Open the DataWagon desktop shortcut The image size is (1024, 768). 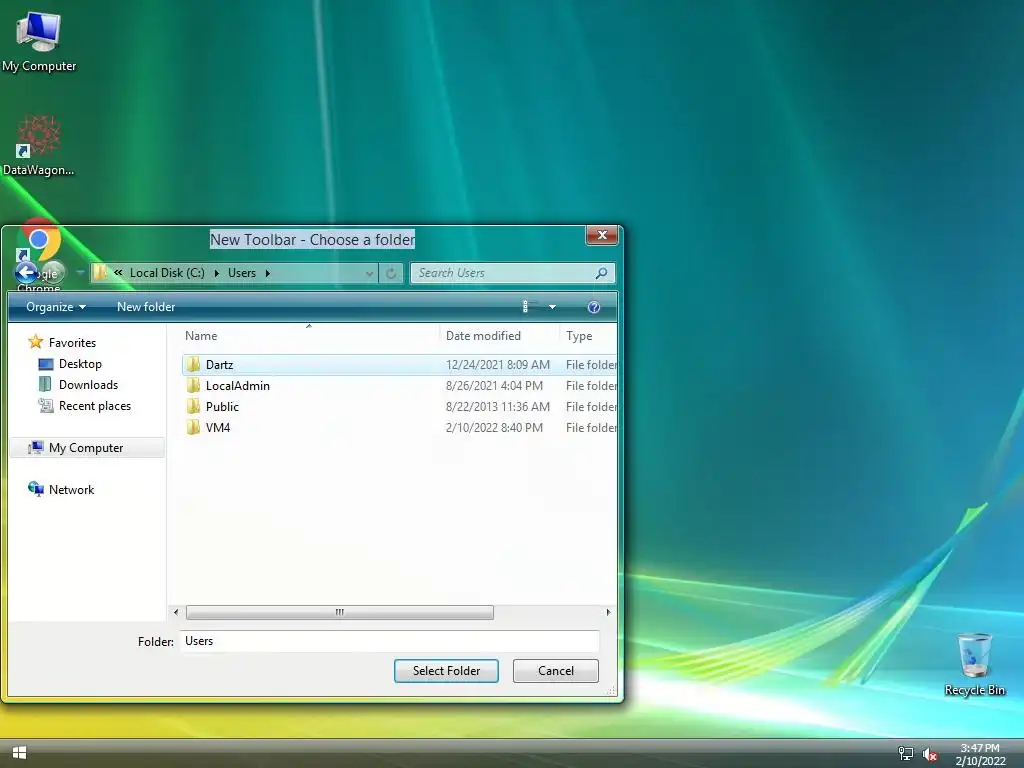coord(39,145)
